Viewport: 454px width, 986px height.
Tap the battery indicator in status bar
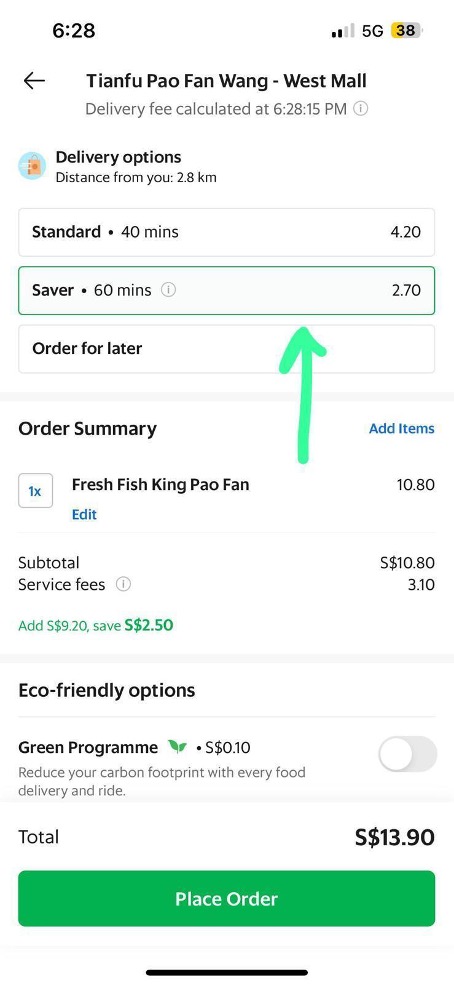(x=407, y=30)
